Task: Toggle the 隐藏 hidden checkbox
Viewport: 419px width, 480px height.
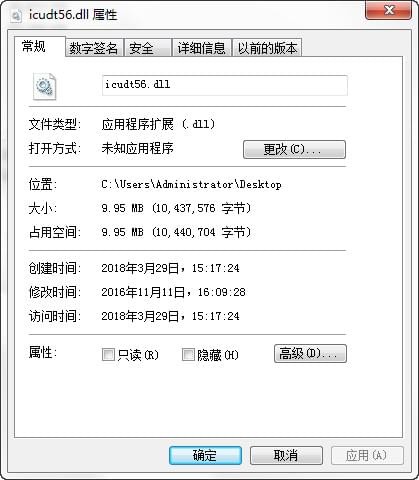Action: (x=188, y=355)
